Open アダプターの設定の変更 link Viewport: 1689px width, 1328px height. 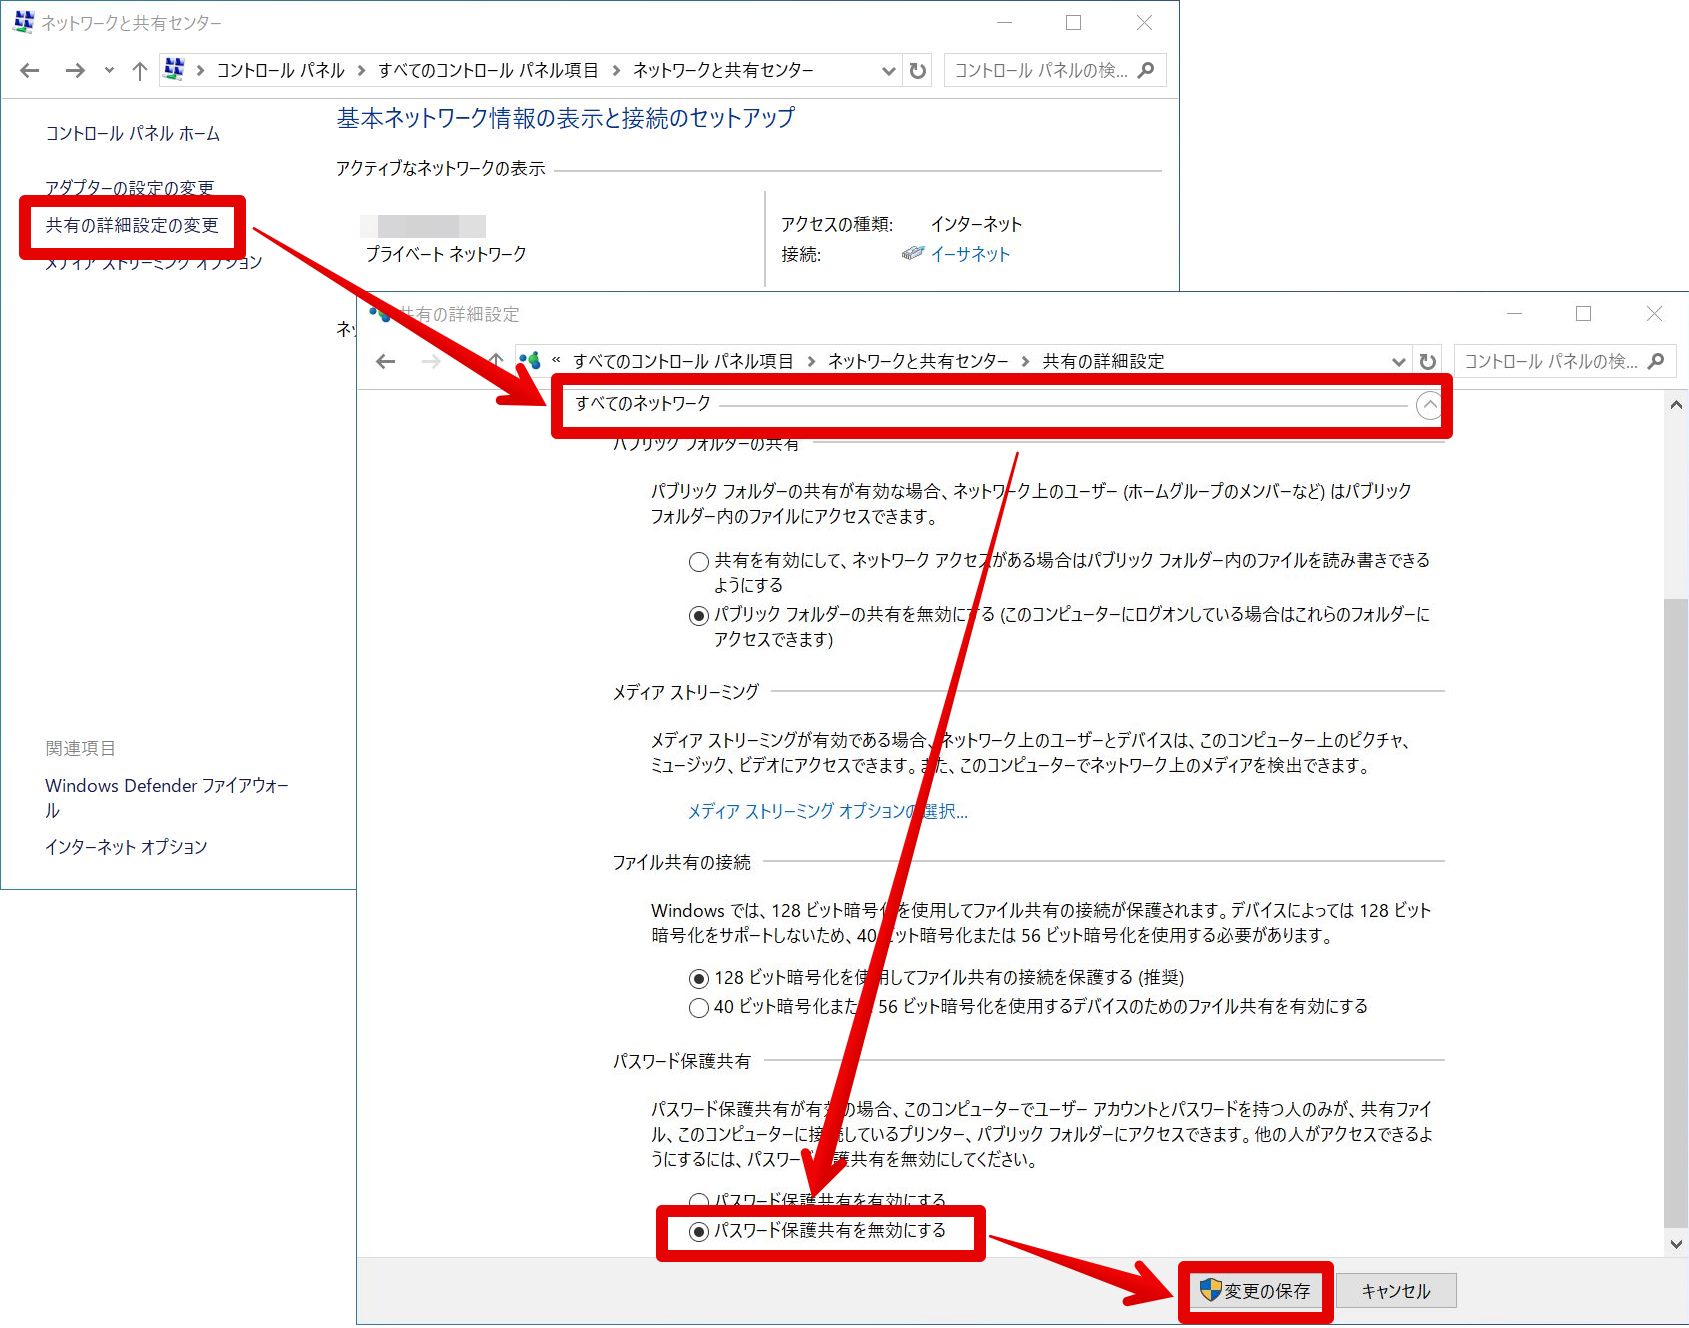pyautogui.click(x=129, y=187)
